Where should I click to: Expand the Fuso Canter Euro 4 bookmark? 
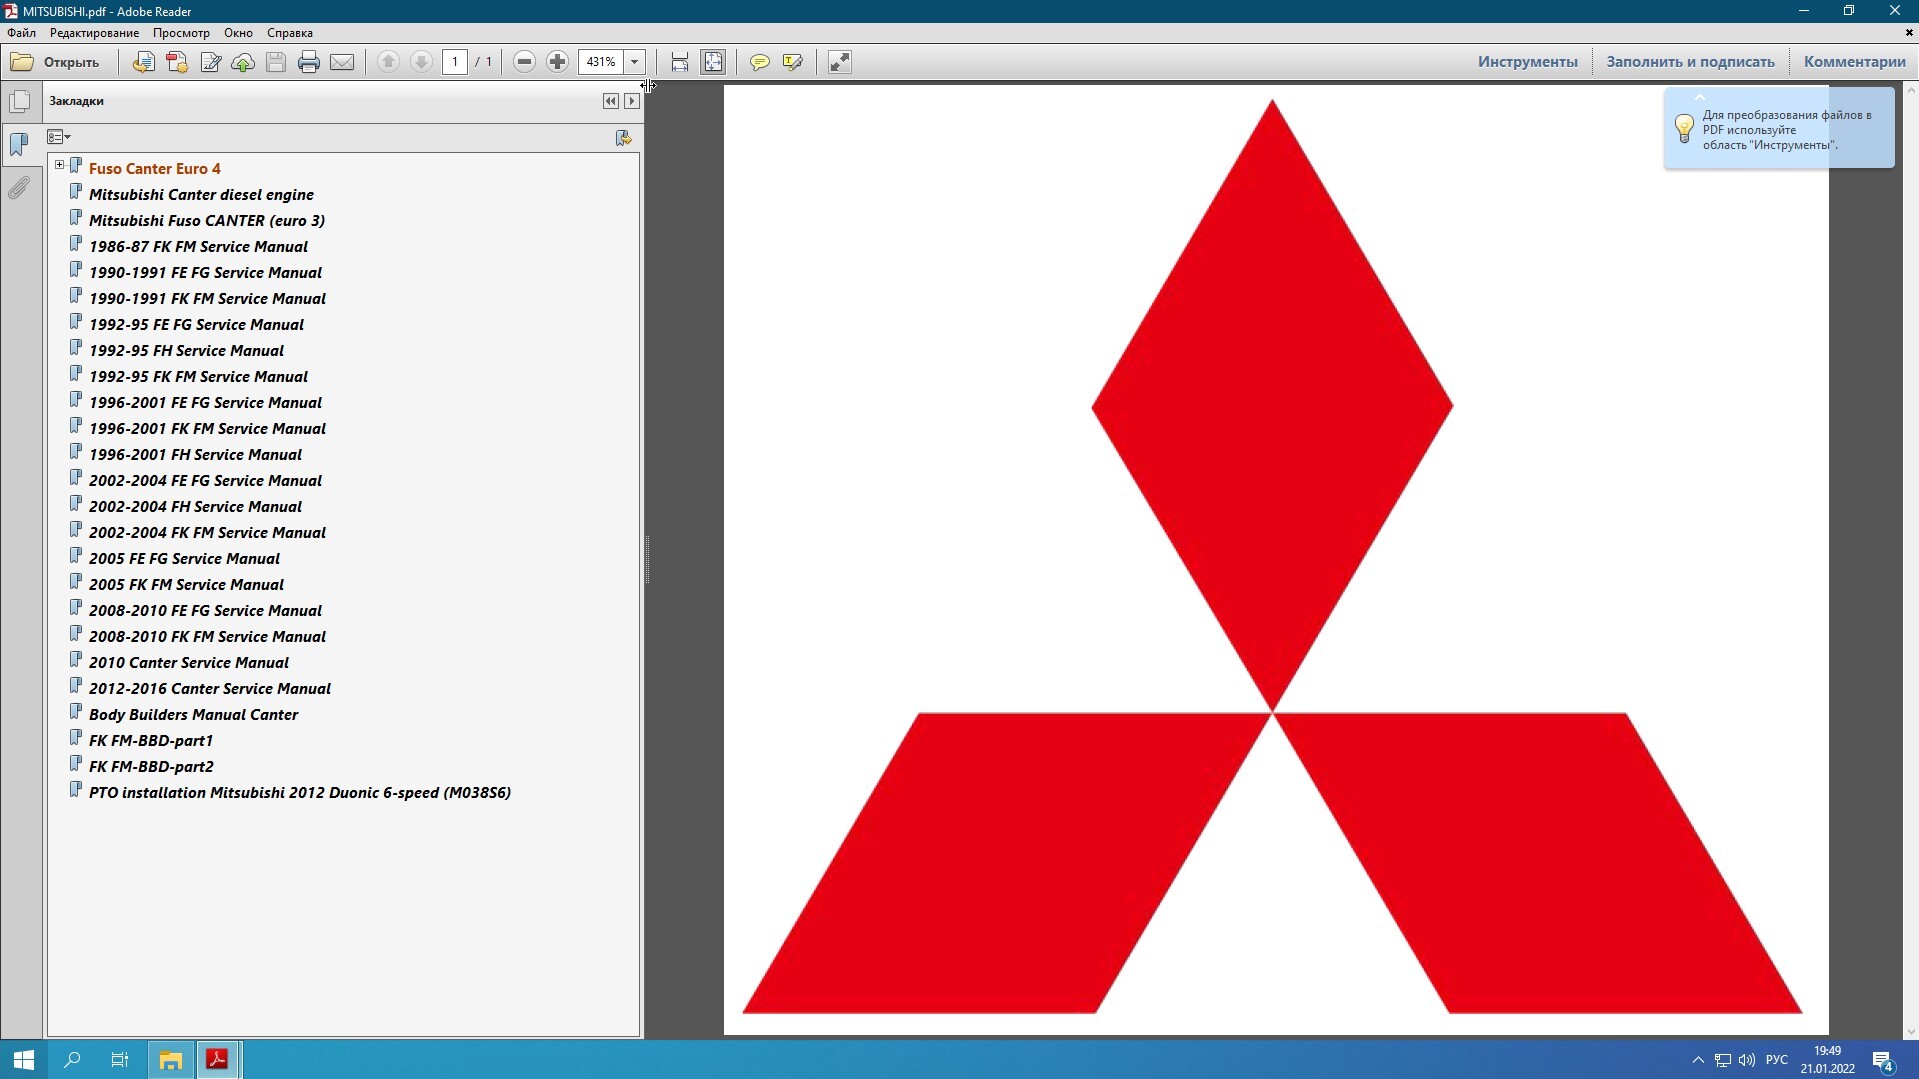pos(59,165)
